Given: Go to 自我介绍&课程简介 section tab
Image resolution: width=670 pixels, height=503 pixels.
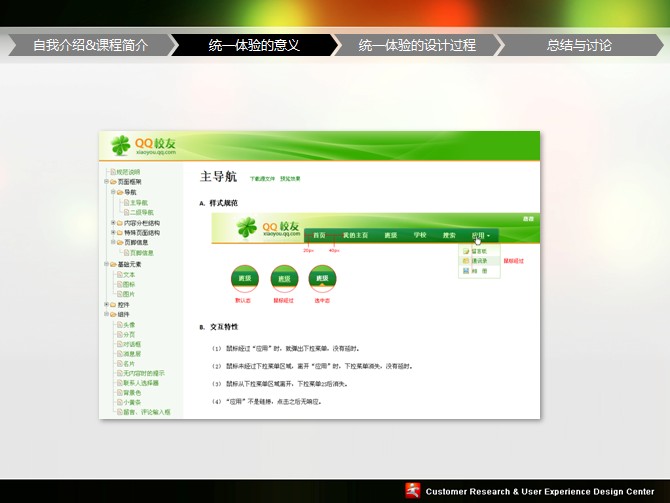Looking at the screenshot, I should click(x=91, y=45).
